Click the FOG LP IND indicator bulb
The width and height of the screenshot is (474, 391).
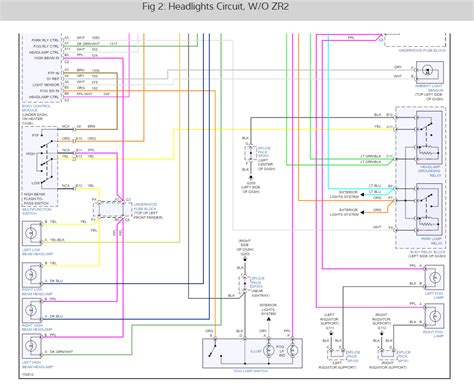[x=293, y=351]
